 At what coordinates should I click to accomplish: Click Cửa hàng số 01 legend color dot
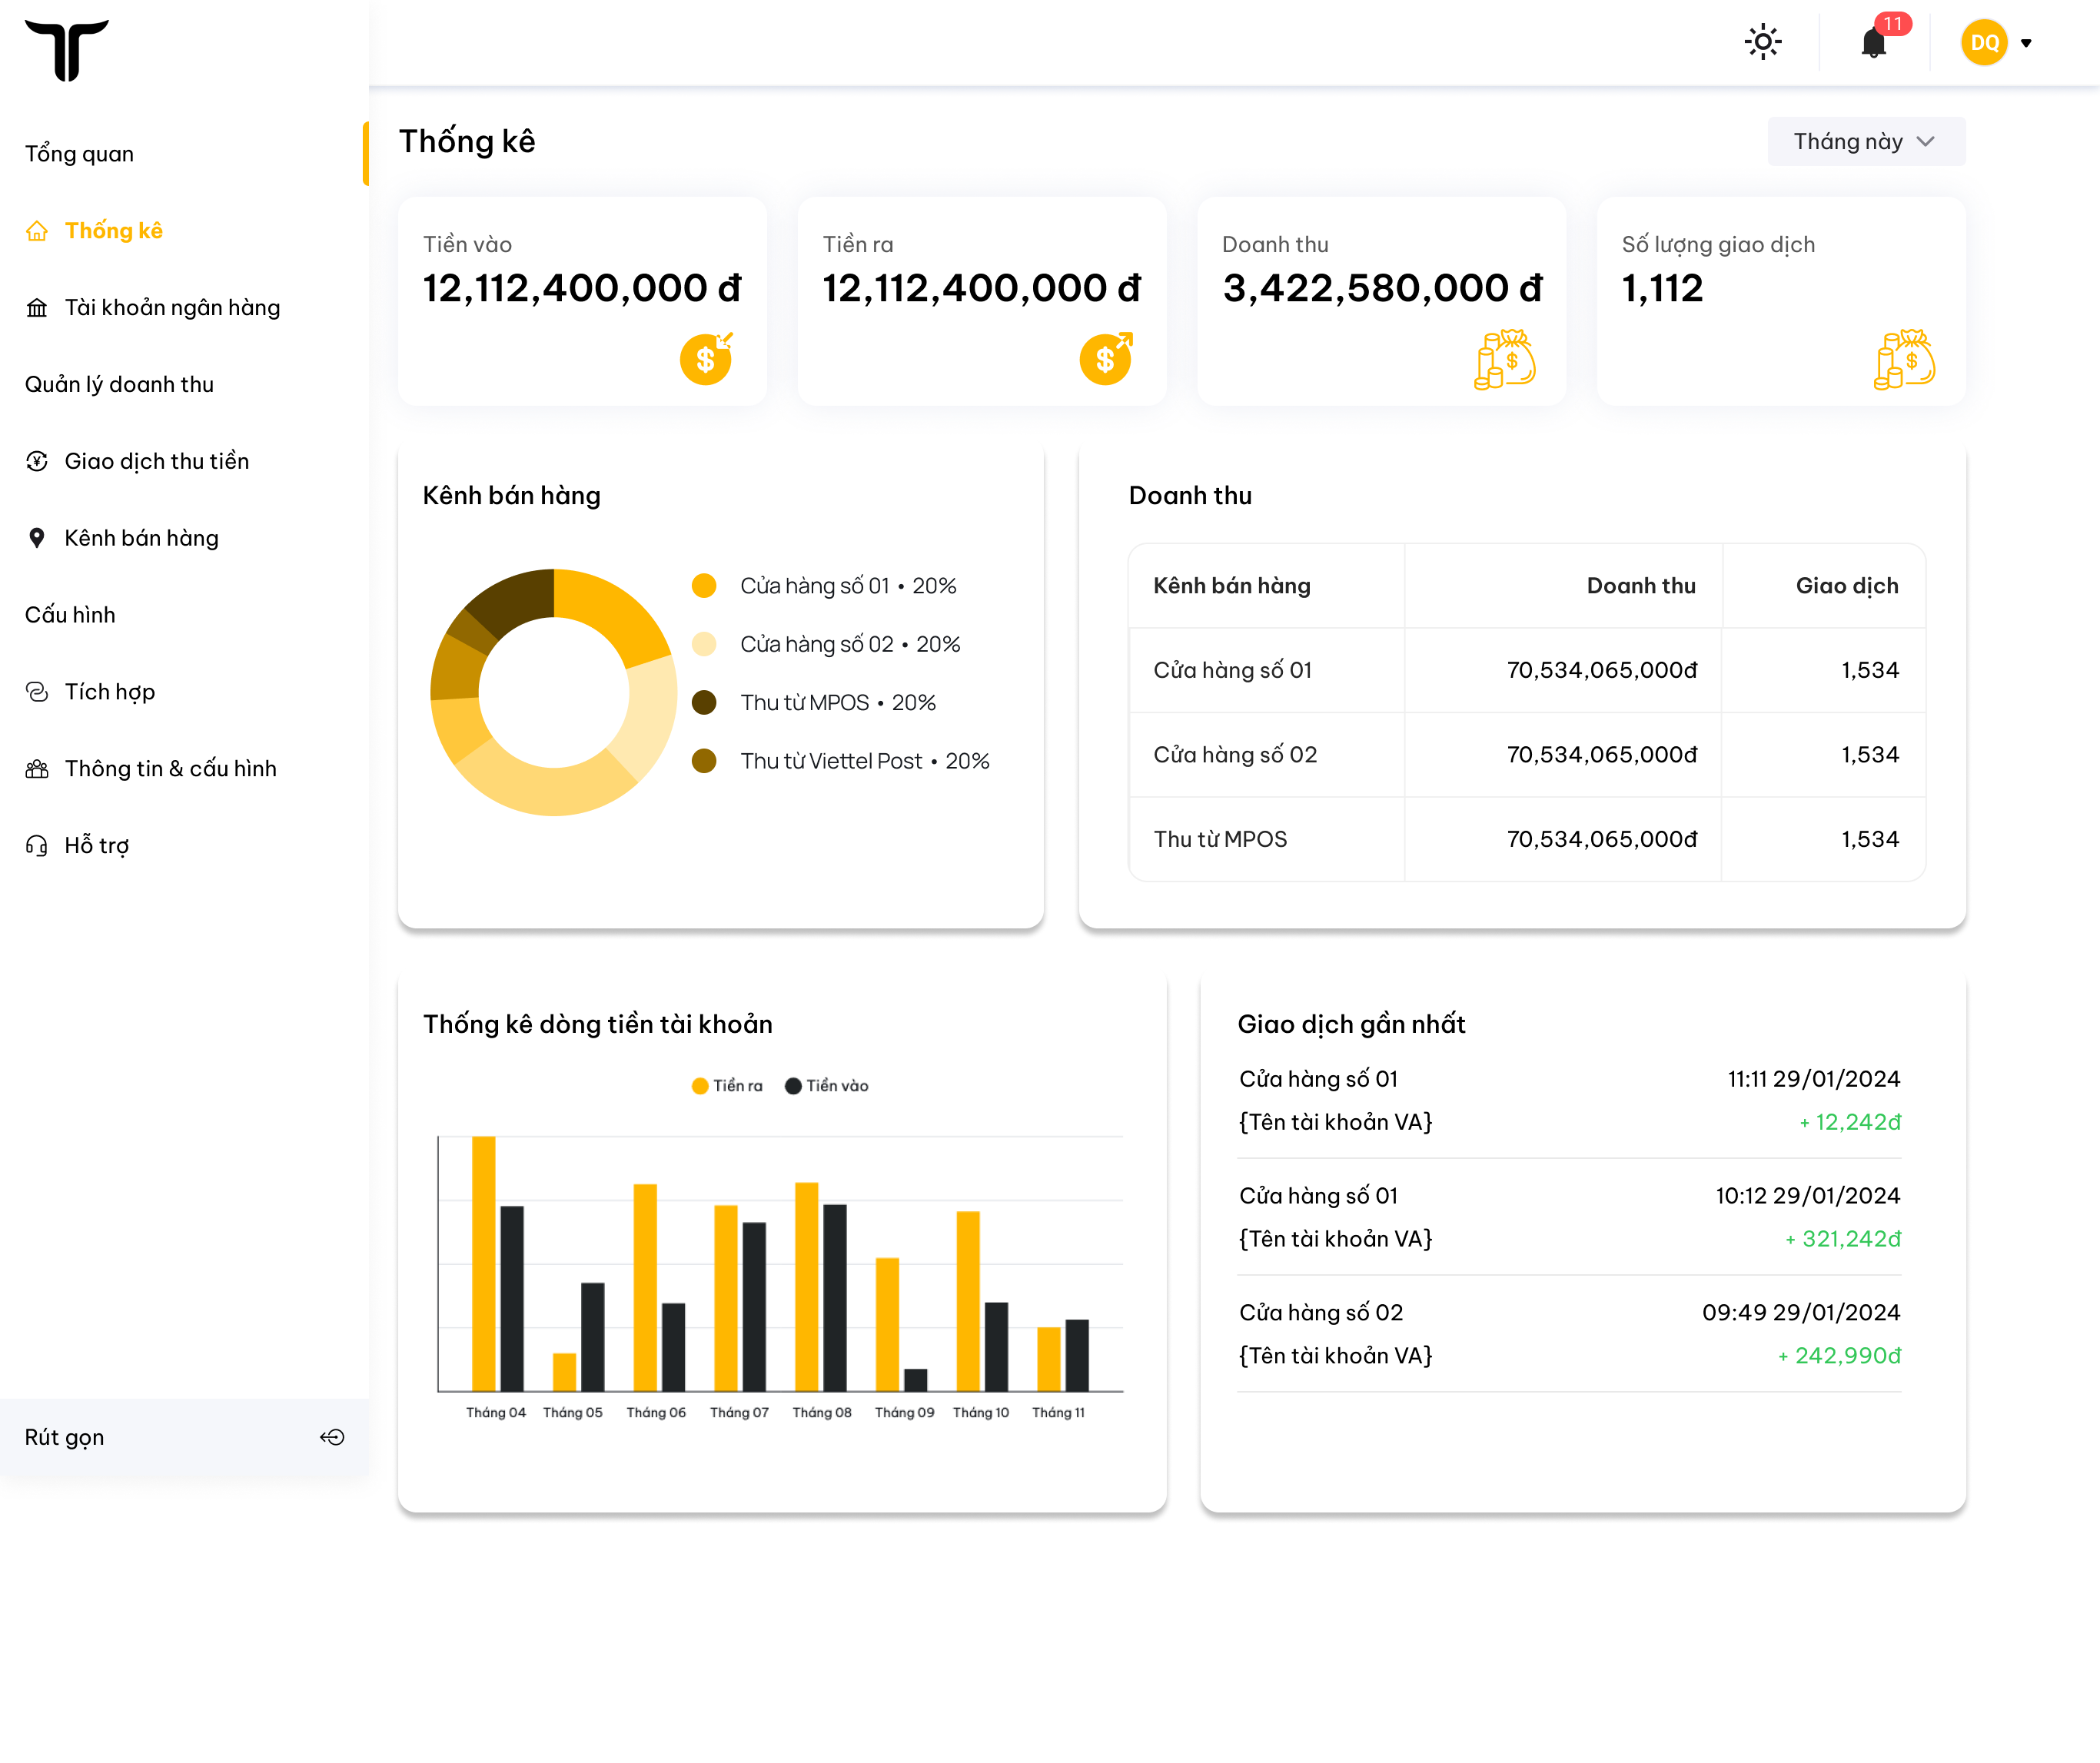click(704, 586)
